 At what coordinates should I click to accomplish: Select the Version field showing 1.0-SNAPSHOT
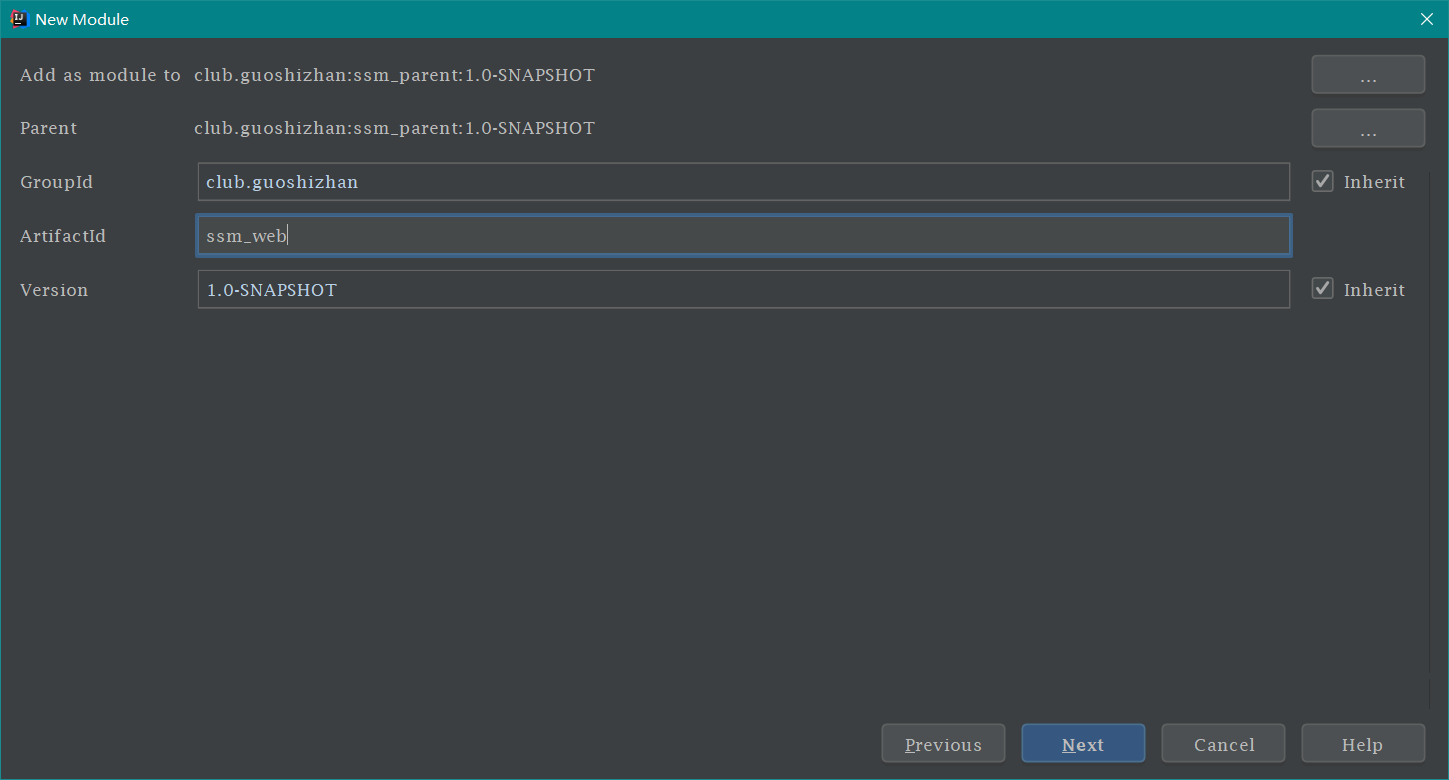[x=743, y=290]
